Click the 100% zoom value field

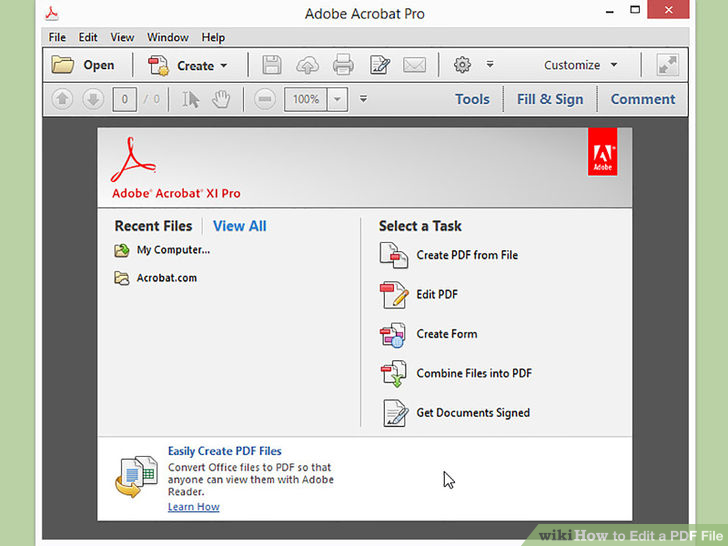(306, 99)
